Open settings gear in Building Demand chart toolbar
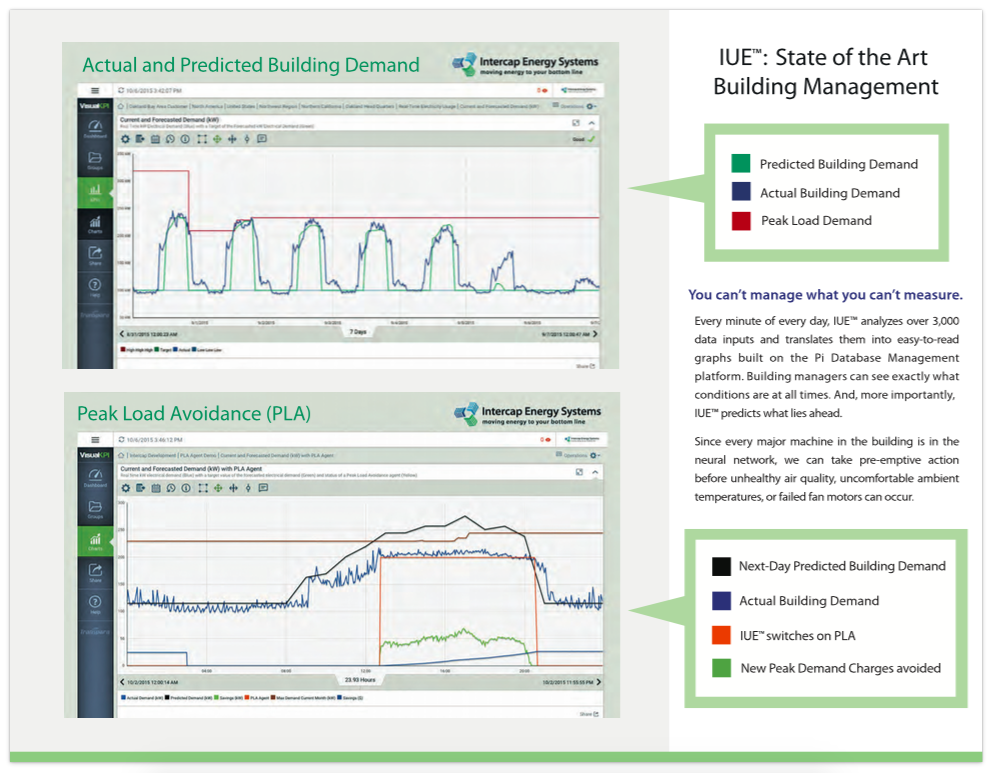The height and width of the screenshot is (773, 996). tap(125, 139)
